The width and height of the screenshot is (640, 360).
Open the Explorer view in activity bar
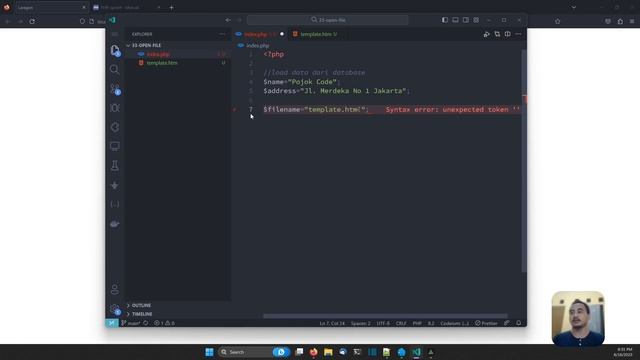click(115, 50)
